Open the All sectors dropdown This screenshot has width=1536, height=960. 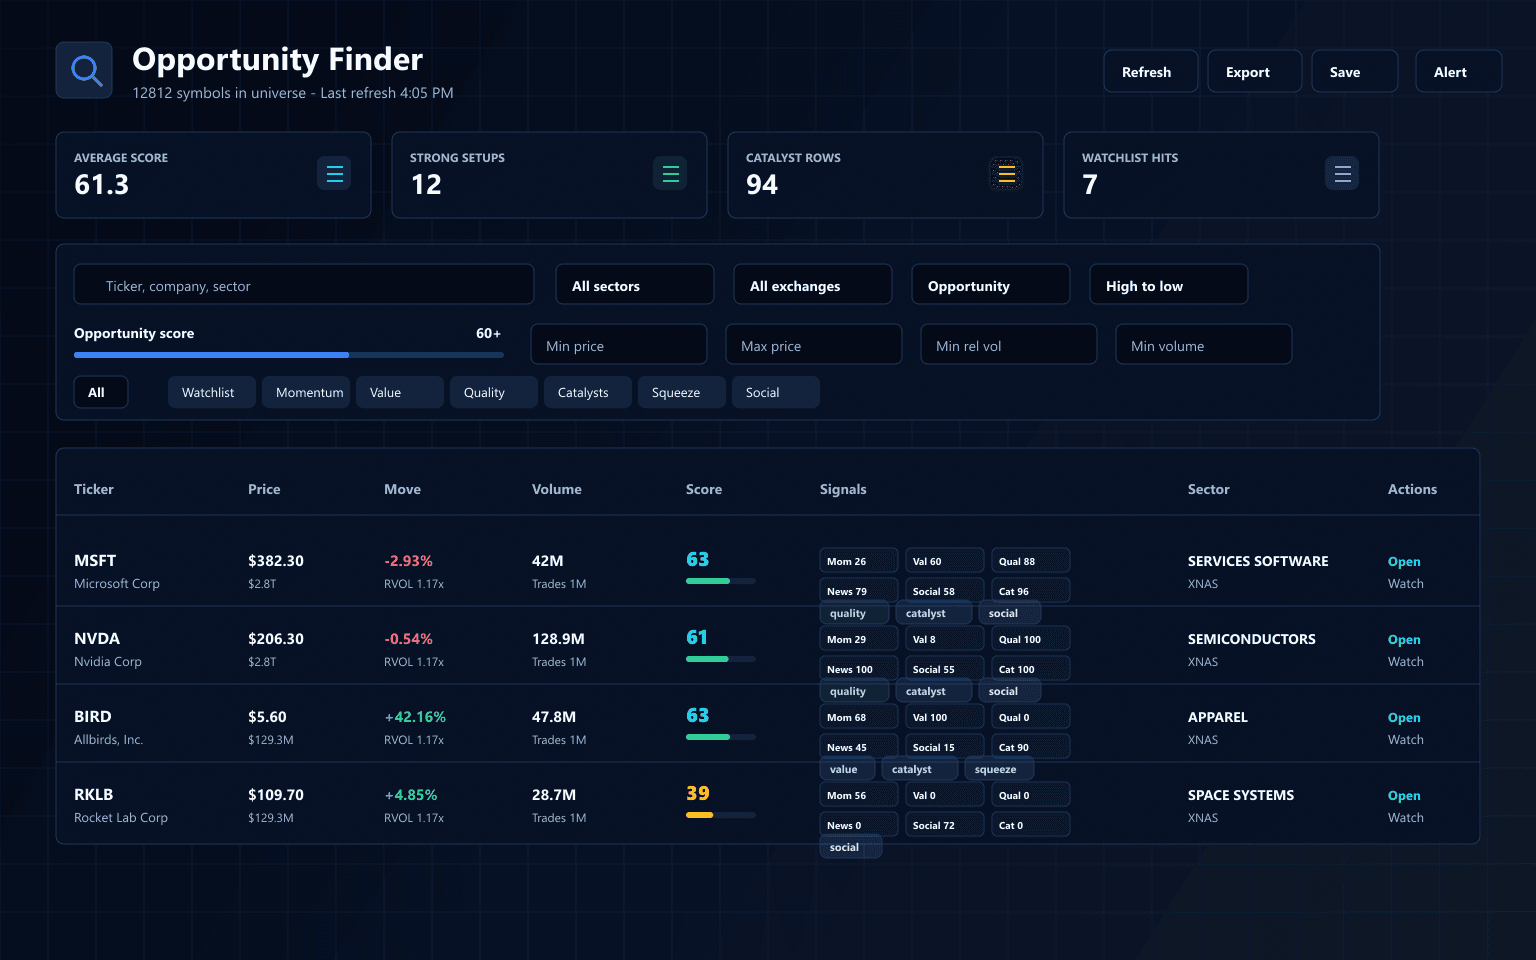coord(635,284)
